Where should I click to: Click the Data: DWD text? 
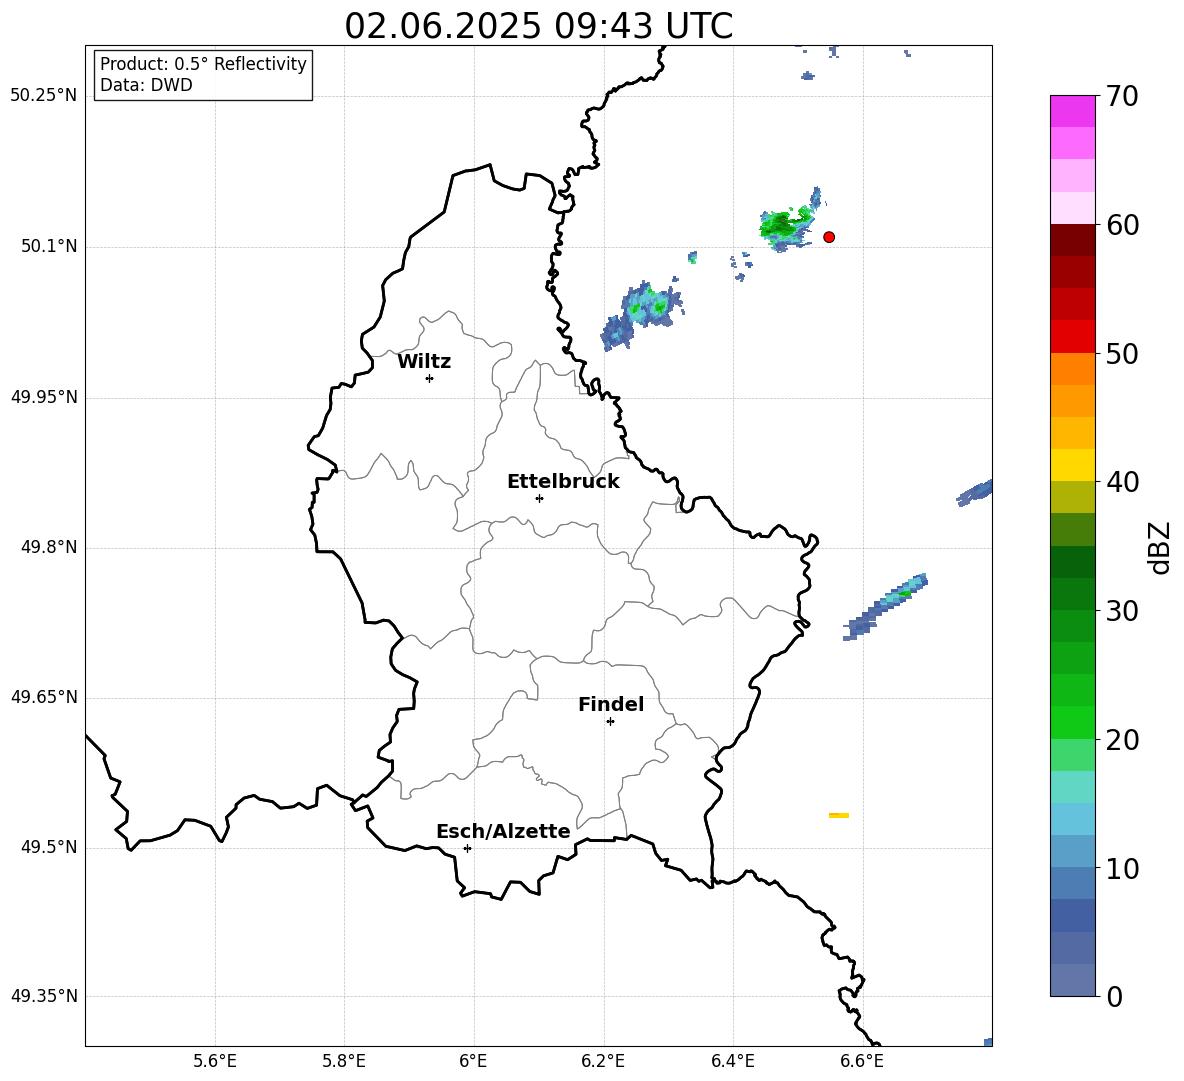point(146,85)
